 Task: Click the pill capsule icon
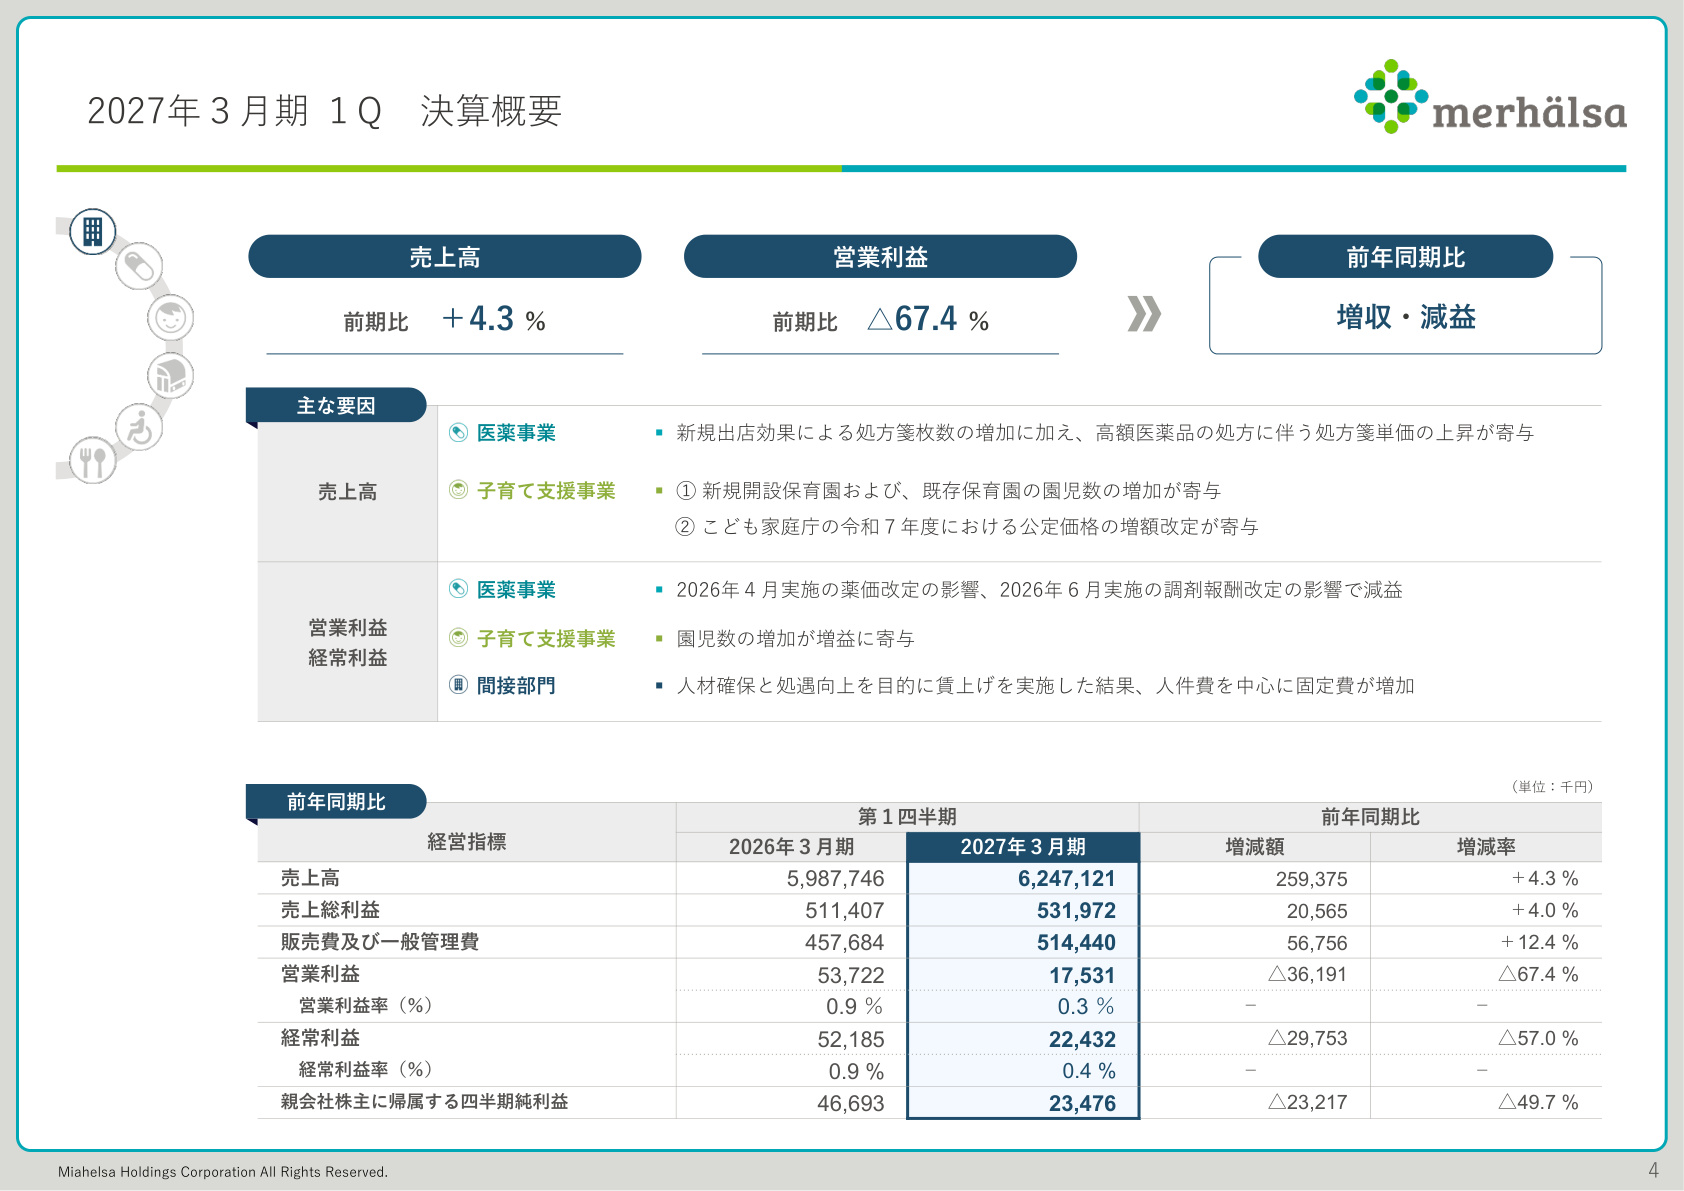[139, 267]
